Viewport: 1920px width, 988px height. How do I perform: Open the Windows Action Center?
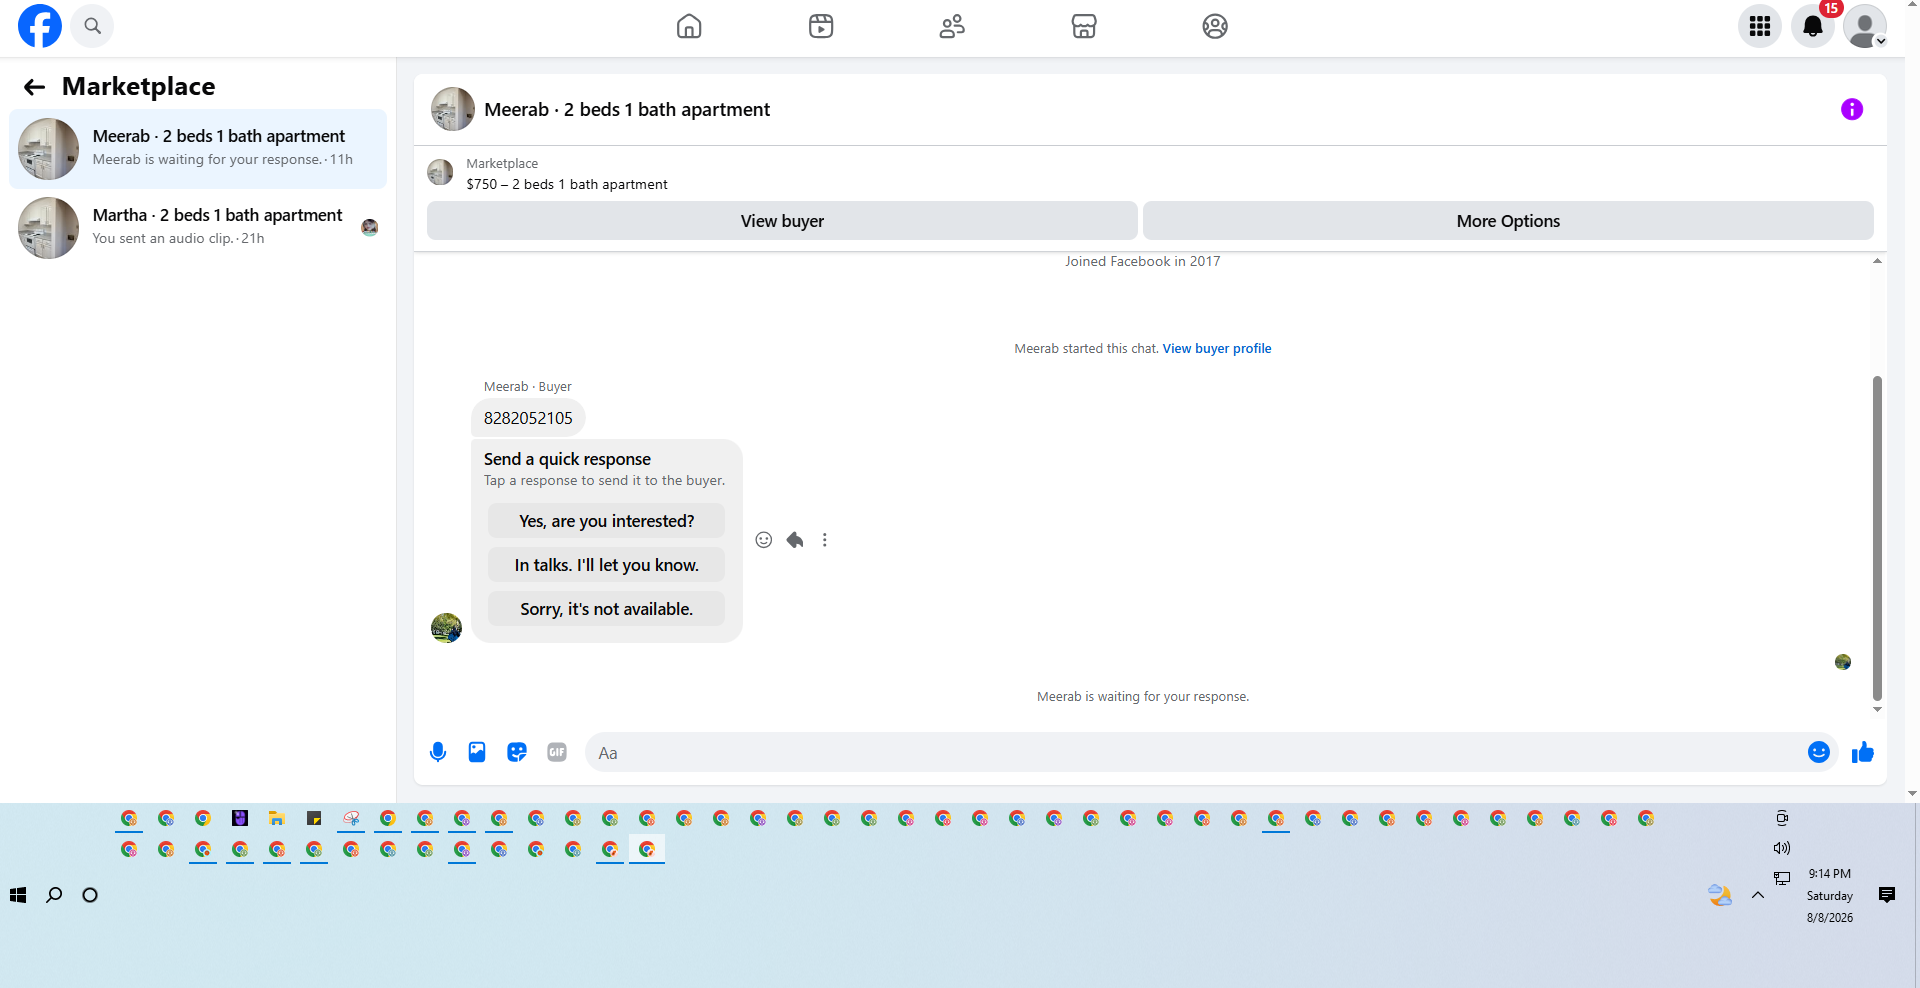1887,895
